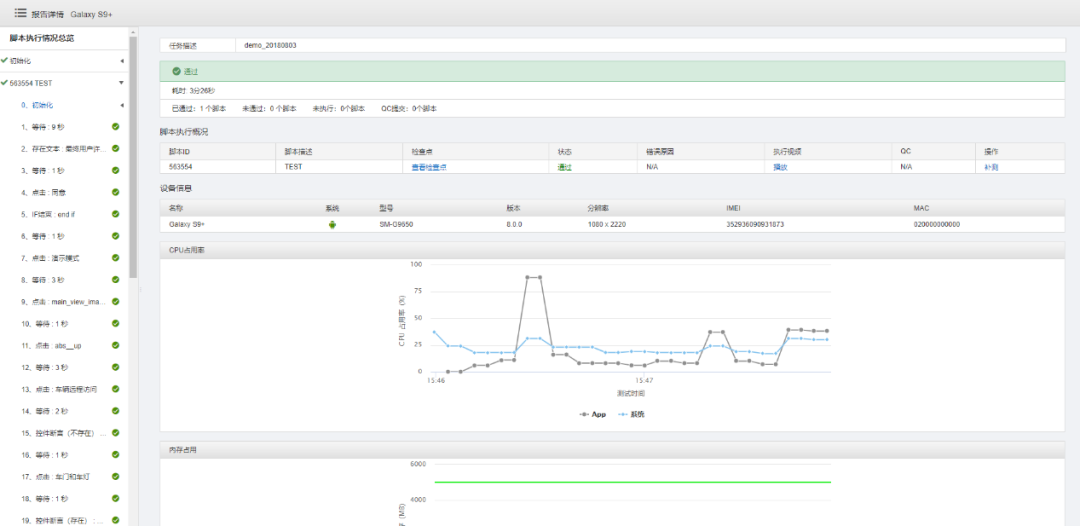Viewport: 1080px width, 526px height.
Task: Click the Android system icon for Galaxy S9+
Action: pos(332,224)
